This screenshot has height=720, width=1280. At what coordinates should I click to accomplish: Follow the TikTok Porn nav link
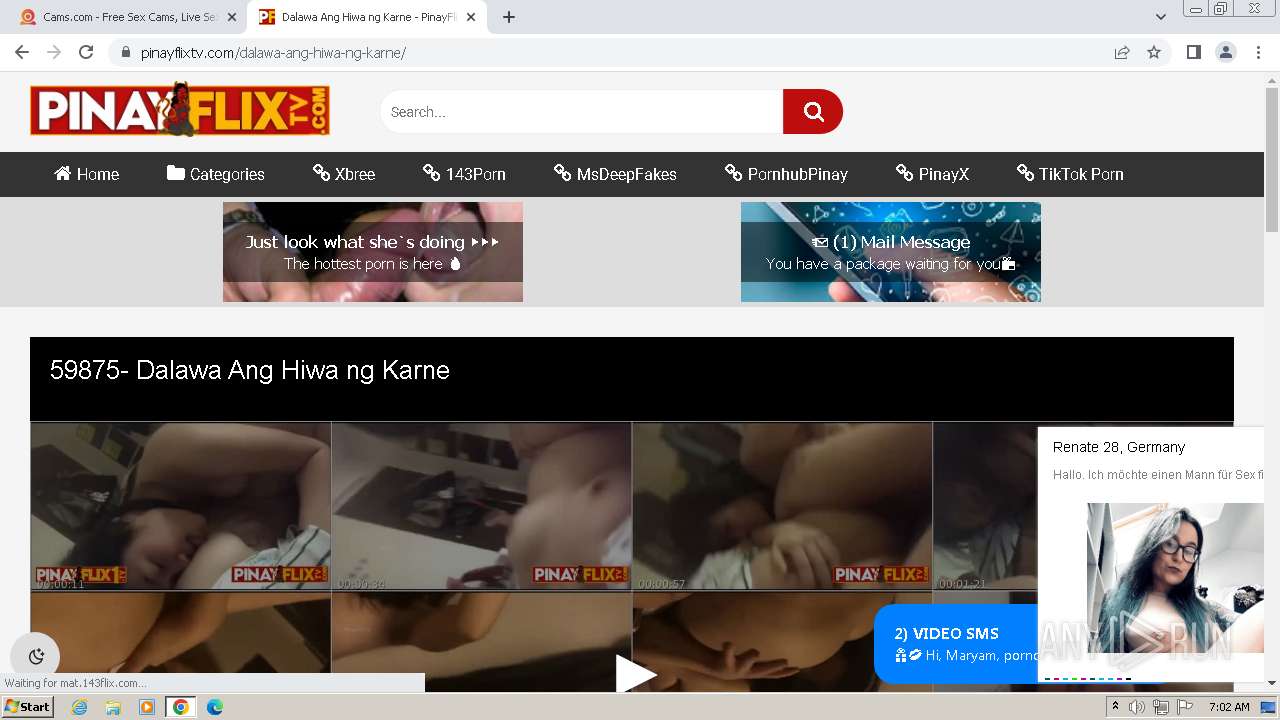point(1069,174)
